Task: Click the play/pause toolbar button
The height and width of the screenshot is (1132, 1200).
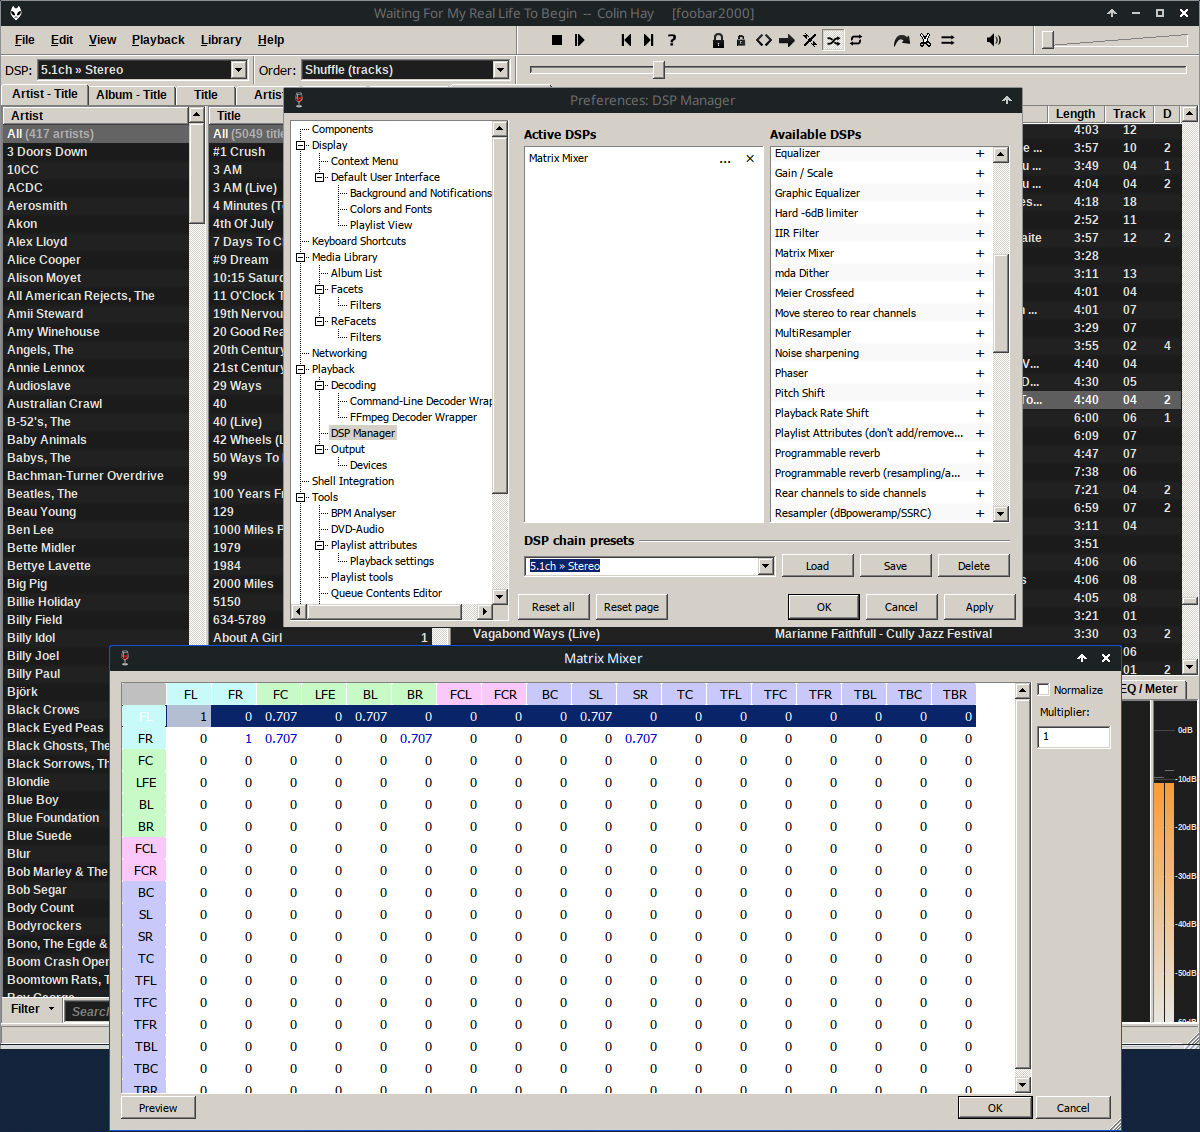Action: [x=580, y=40]
